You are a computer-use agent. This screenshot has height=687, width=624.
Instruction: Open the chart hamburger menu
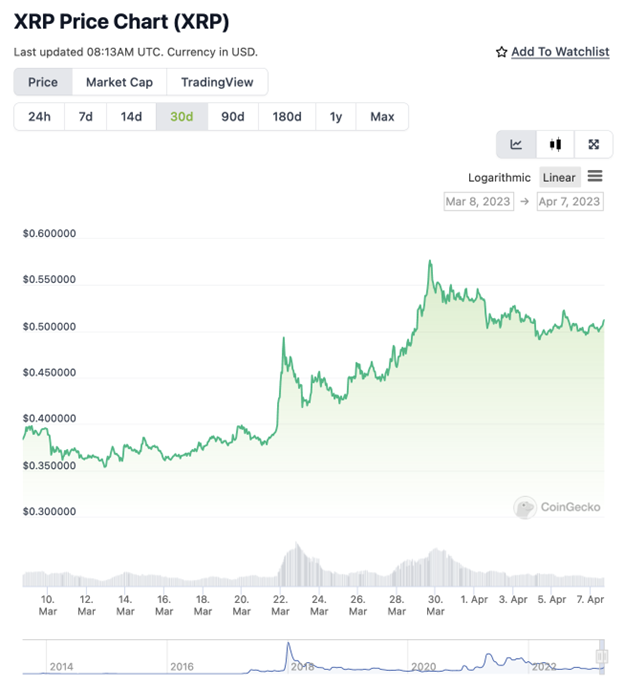tap(595, 177)
